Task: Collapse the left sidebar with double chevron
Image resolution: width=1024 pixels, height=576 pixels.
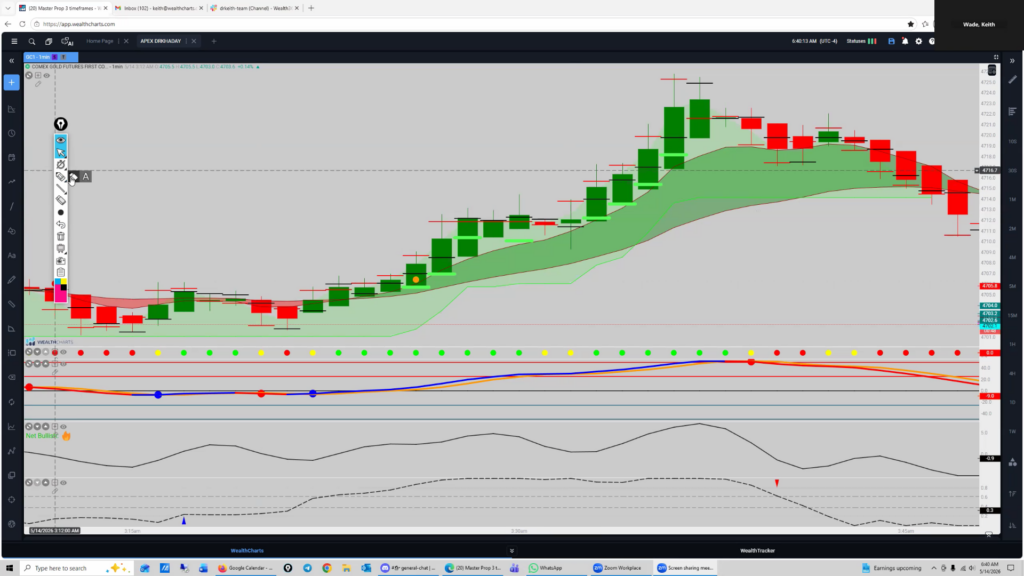Action: click(x=11, y=61)
